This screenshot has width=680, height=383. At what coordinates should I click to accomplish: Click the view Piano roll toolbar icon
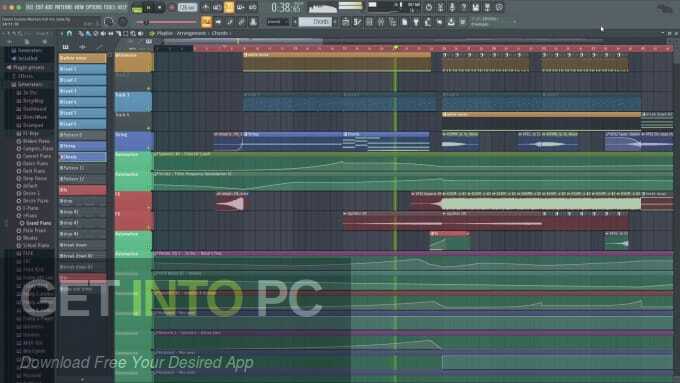[357, 22]
